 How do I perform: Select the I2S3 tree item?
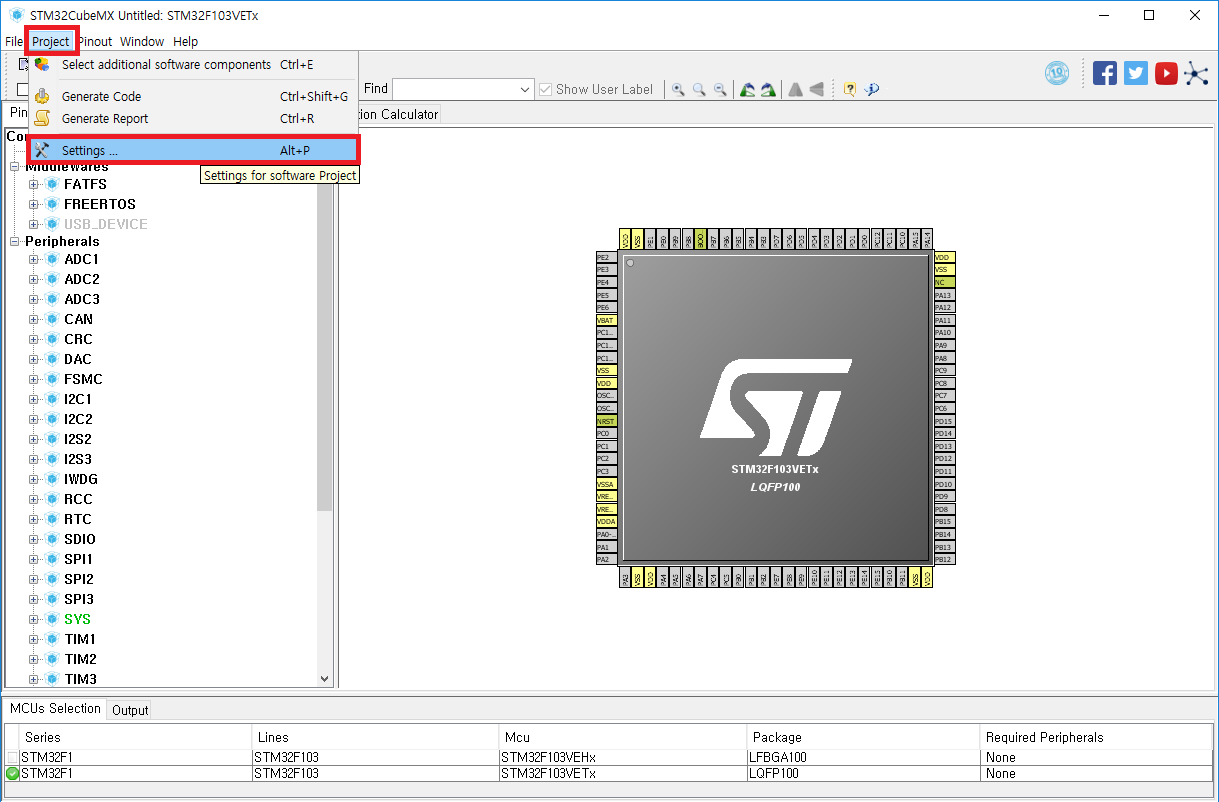click(x=78, y=459)
